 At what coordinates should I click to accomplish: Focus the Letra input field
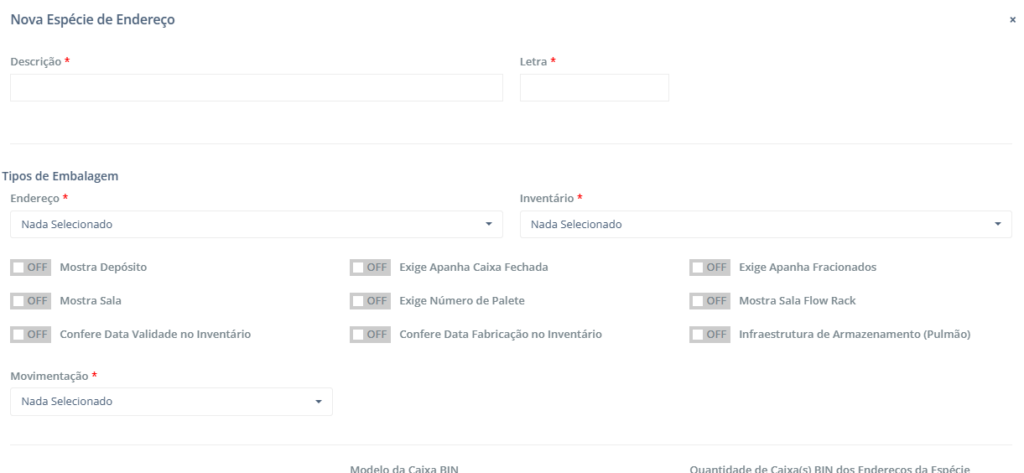(x=594, y=88)
